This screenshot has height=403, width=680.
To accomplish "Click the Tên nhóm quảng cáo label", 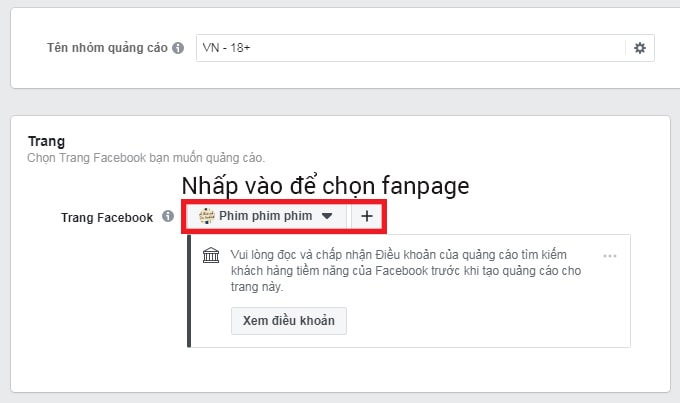I will [107, 48].
